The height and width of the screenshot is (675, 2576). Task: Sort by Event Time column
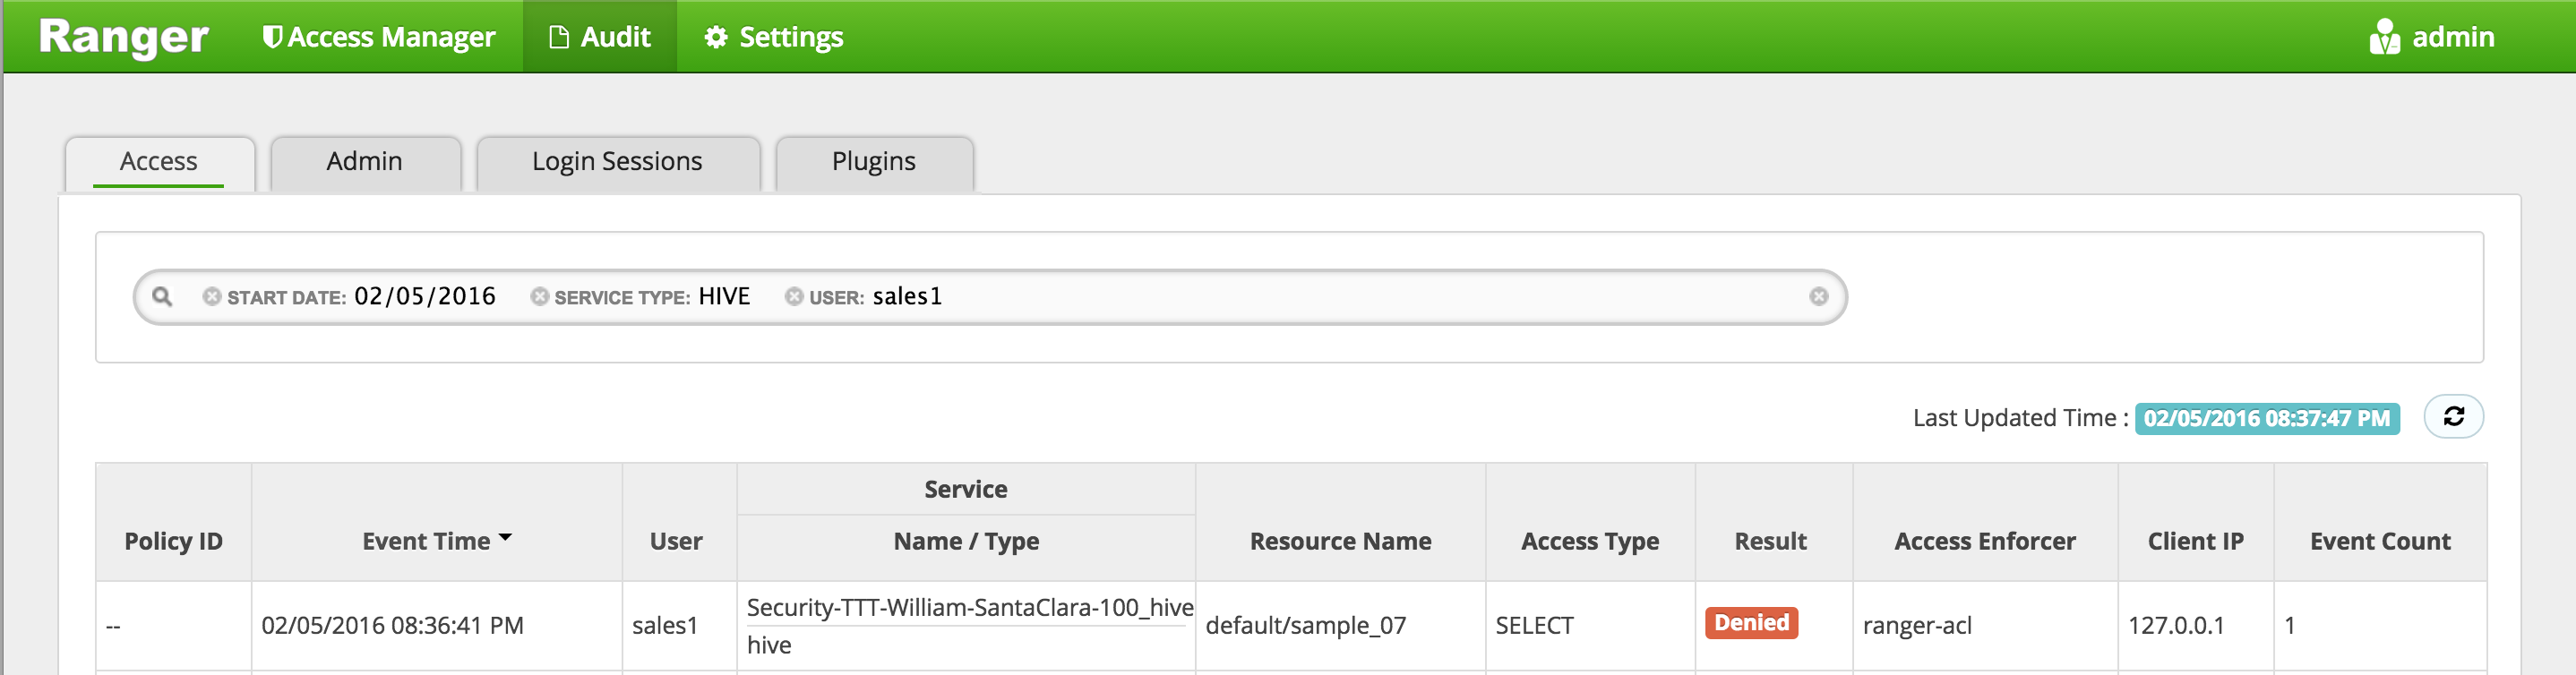(x=437, y=541)
